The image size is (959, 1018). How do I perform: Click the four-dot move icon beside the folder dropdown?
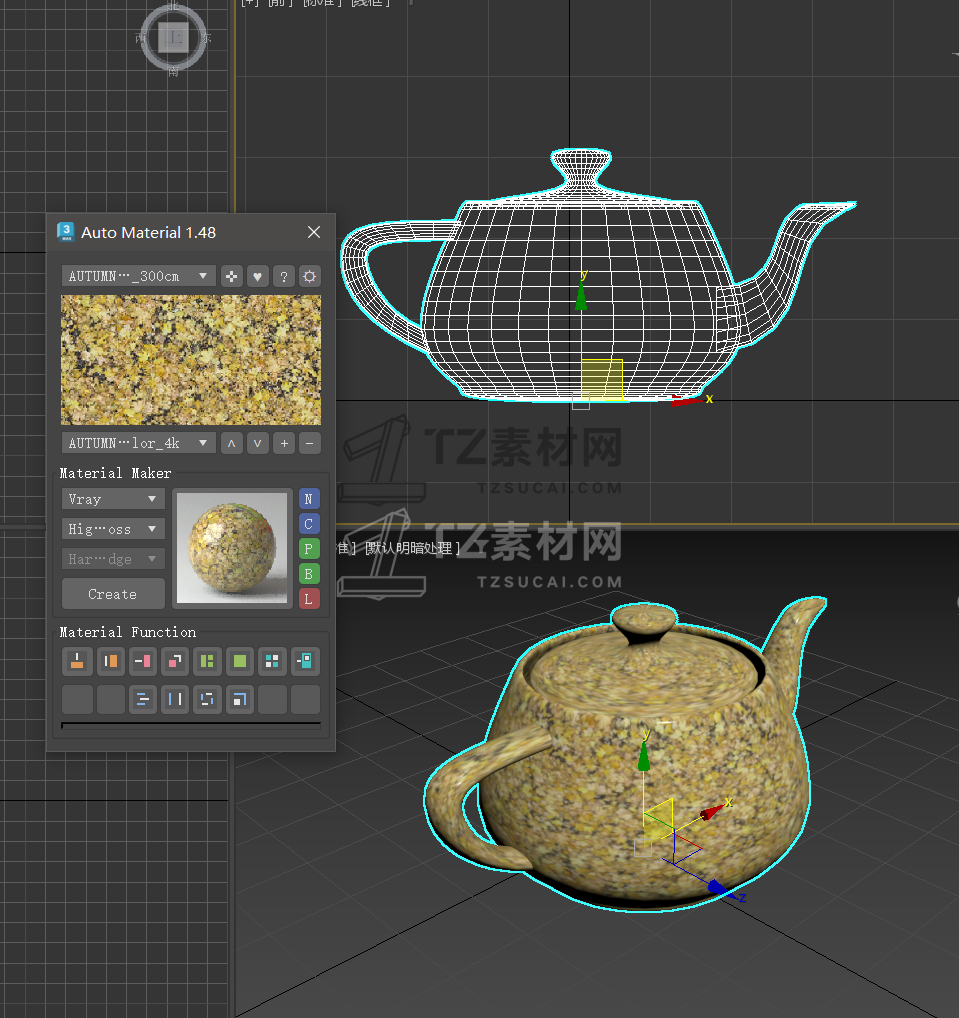click(232, 276)
